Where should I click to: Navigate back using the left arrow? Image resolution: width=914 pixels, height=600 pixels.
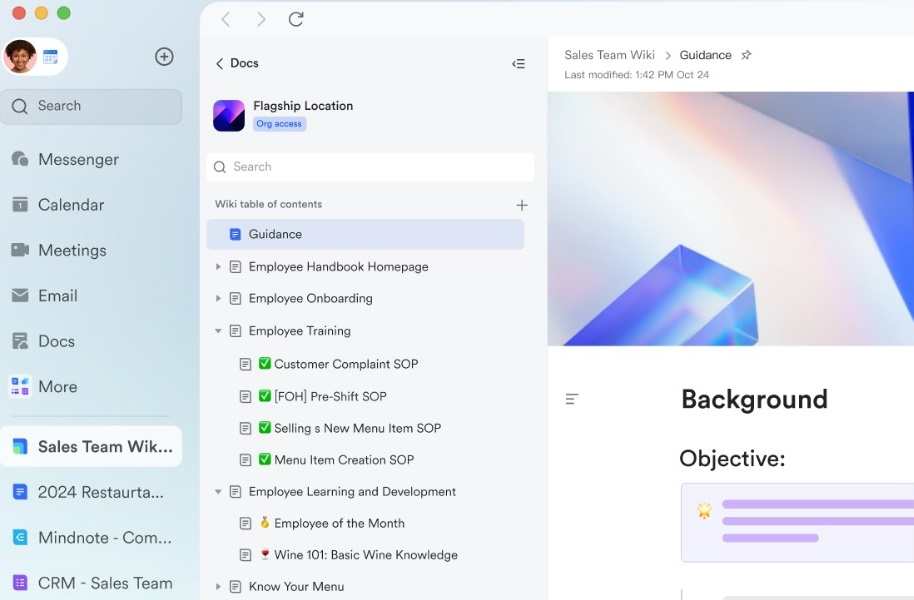pos(226,19)
